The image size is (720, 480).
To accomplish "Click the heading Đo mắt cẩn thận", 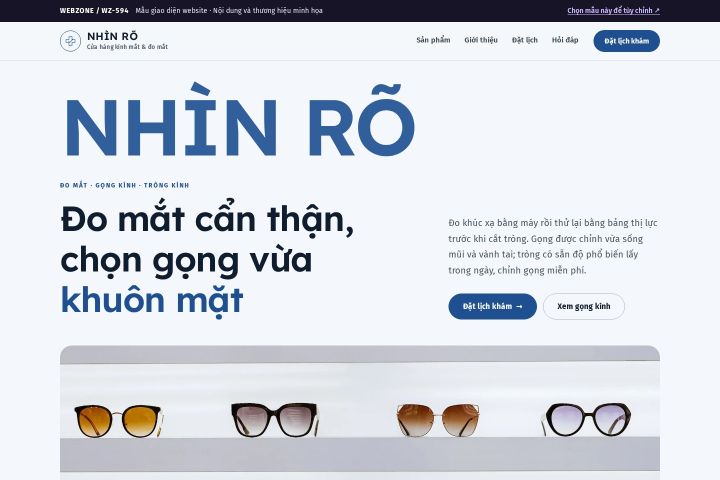I will 207,220.
